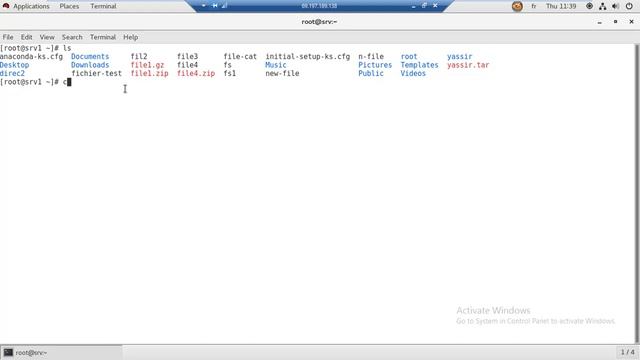640x360 pixels.
Task: Click the Public directory name
Action: (x=371, y=73)
